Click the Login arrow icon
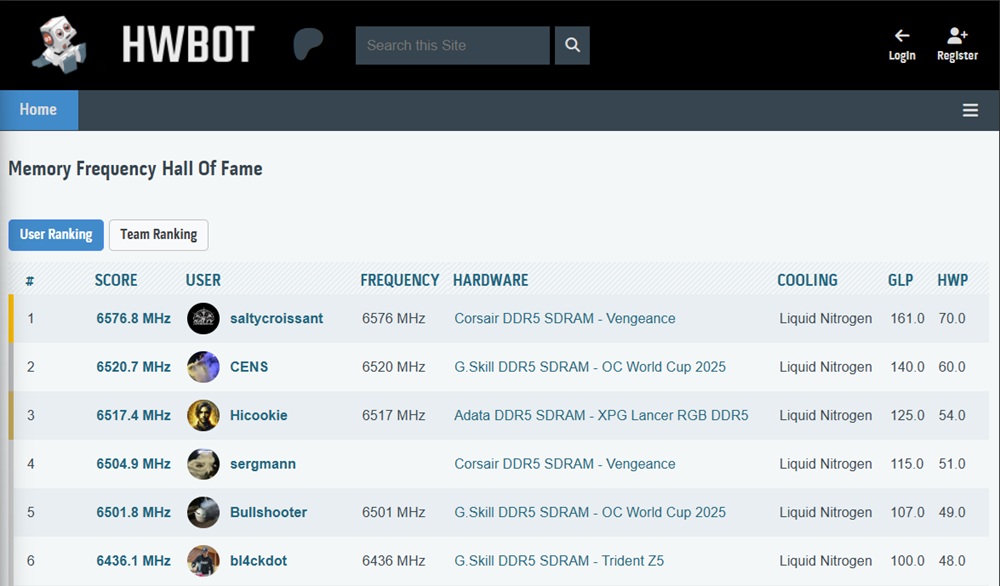 coord(901,35)
